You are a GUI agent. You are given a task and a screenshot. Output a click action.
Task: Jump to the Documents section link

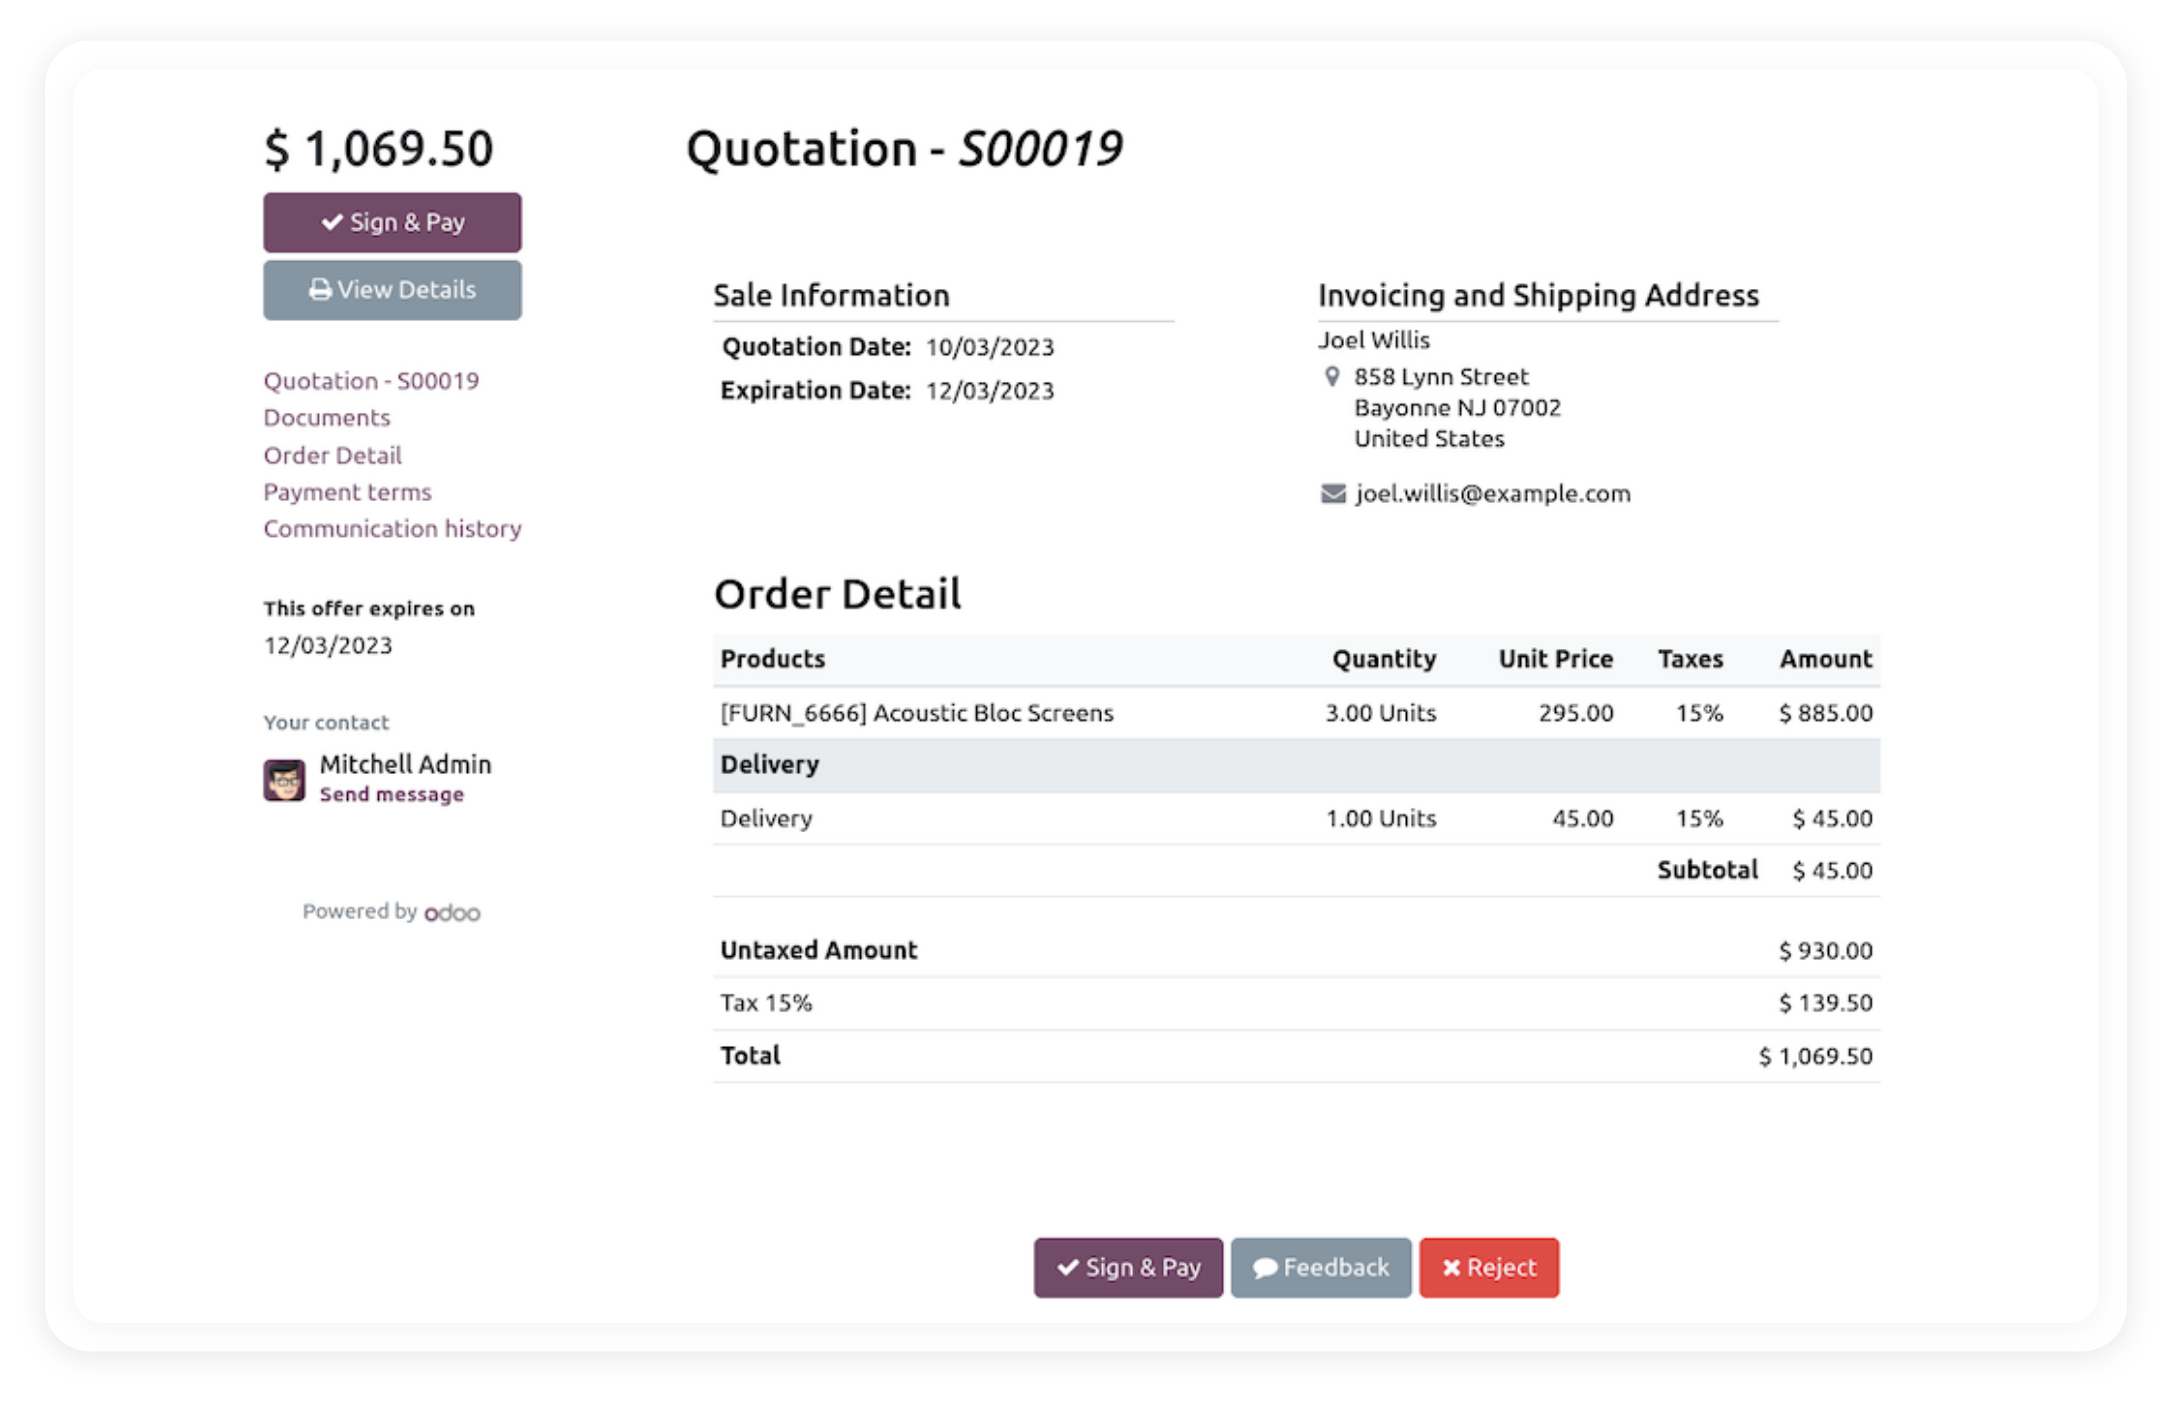point(327,418)
